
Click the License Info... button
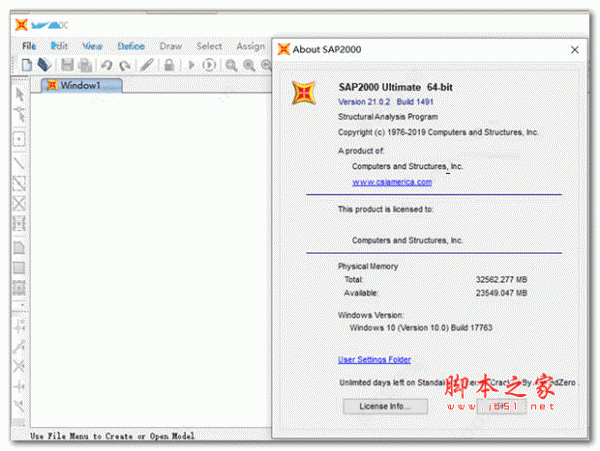[385, 406]
